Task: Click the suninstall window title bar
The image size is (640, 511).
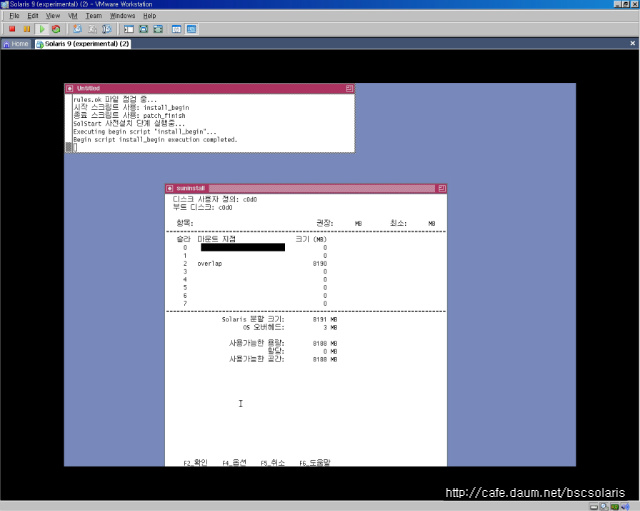Action: click(x=306, y=188)
